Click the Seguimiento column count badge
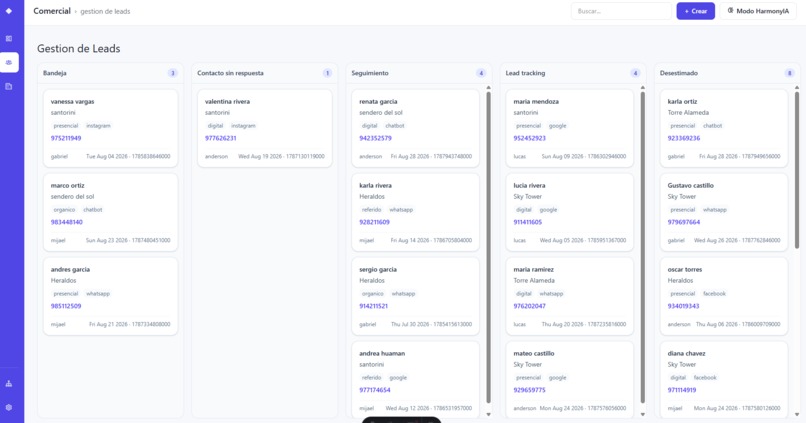Screen dimensions: 806x423 click(x=481, y=73)
